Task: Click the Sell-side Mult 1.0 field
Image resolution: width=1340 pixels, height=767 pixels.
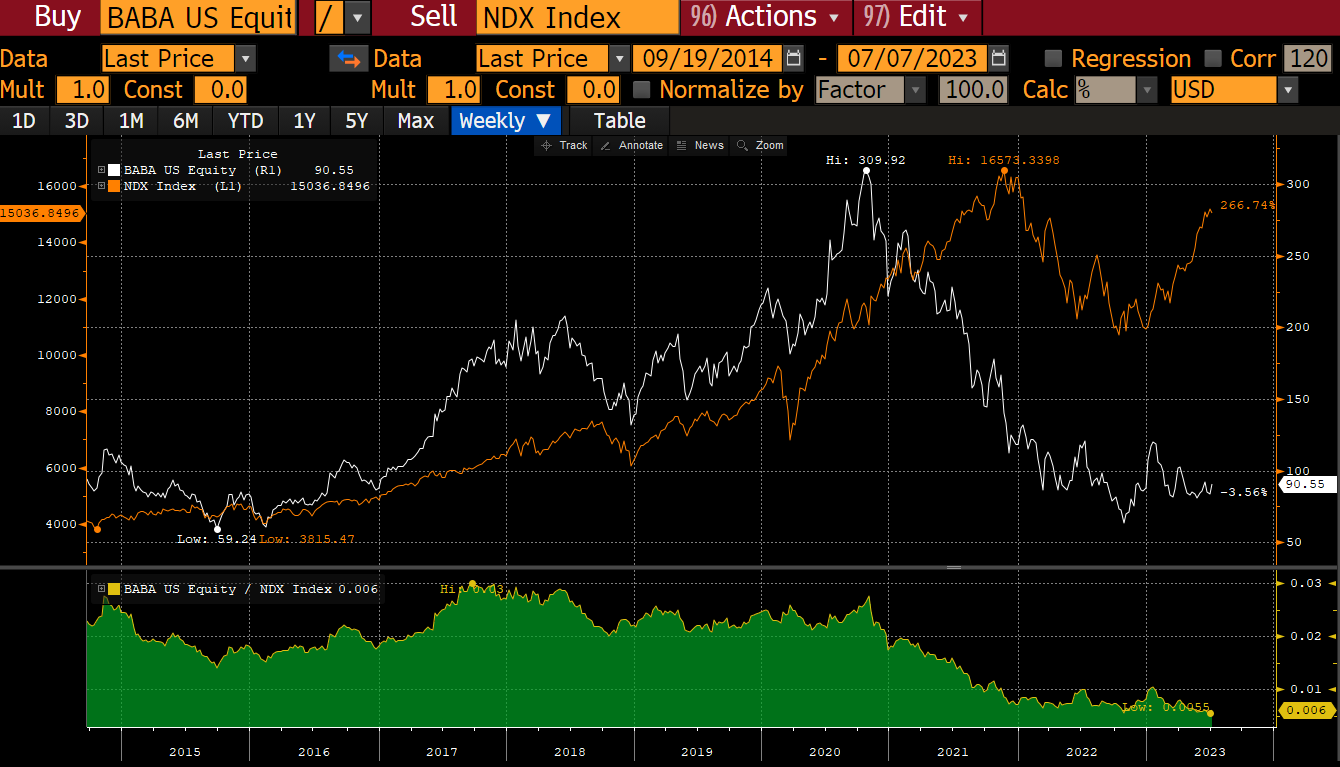Action: coord(454,90)
